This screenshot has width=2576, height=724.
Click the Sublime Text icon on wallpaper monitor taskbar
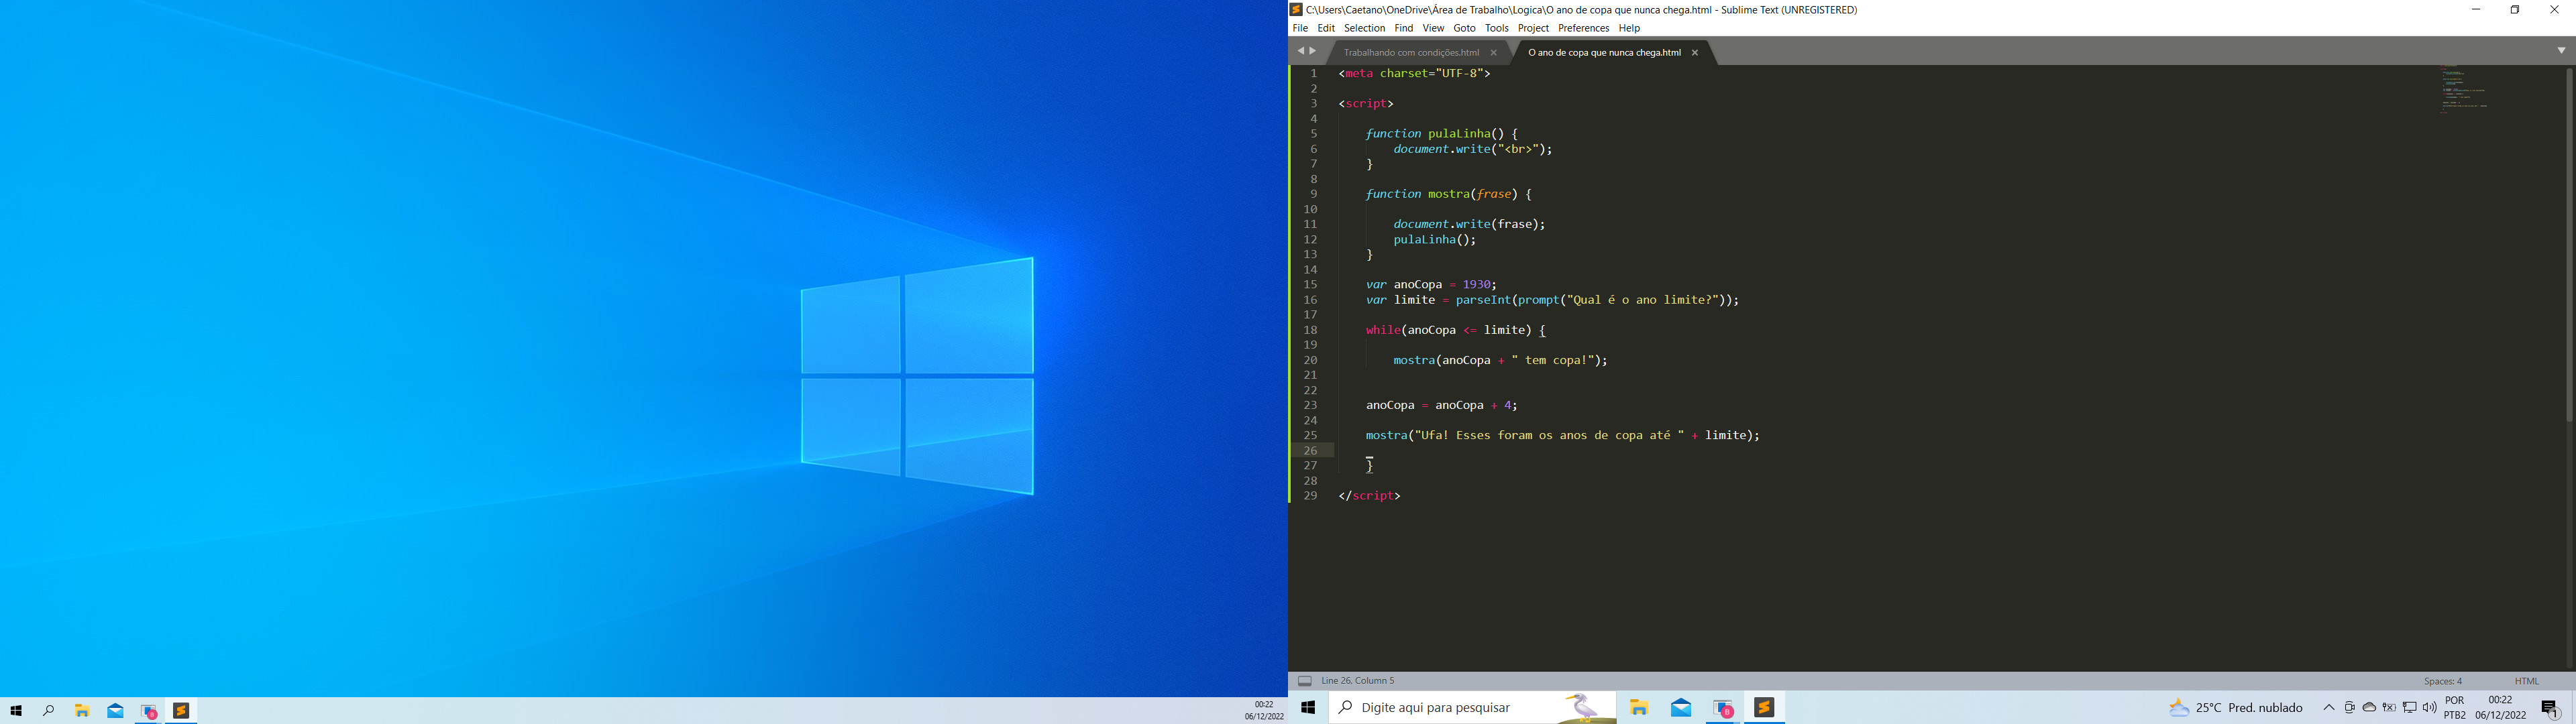(x=182, y=711)
